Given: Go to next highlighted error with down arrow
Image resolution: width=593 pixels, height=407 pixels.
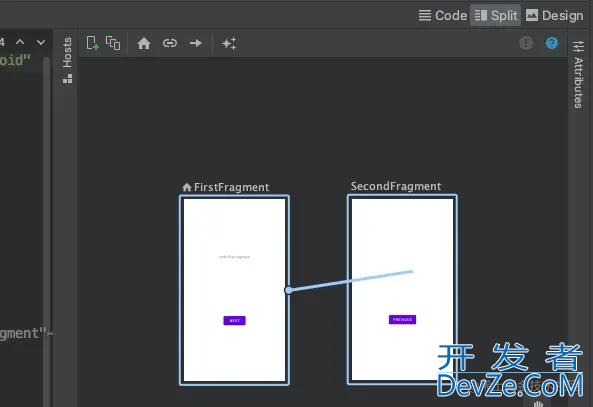Looking at the screenshot, I should click(41, 42).
